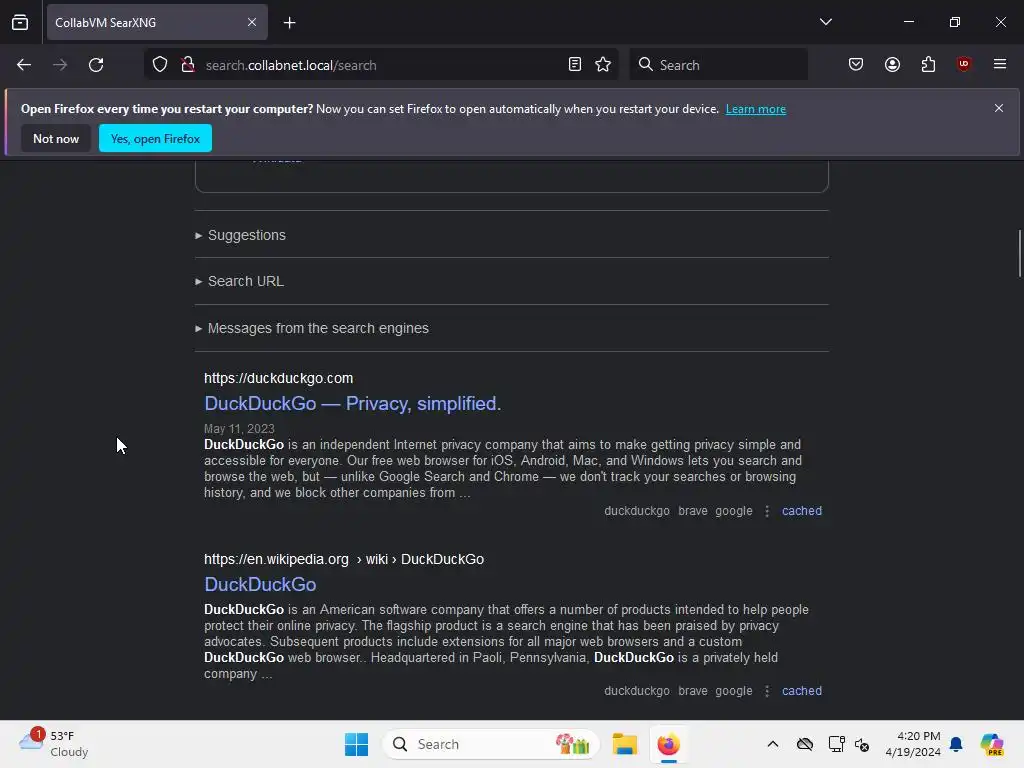The image size is (1024, 768).
Task: Open the Wikipedia DuckDuckGo result title
Action: pos(260,584)
